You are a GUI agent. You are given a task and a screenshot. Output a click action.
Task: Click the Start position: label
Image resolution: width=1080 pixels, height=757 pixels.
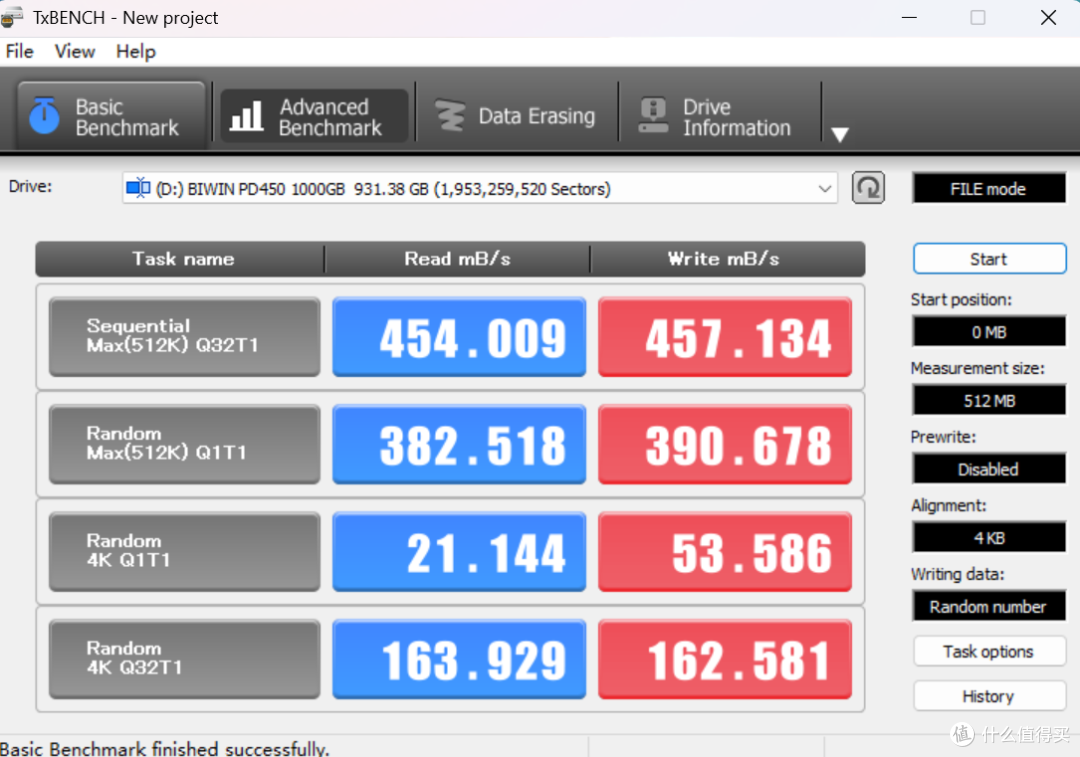[961, 300]
